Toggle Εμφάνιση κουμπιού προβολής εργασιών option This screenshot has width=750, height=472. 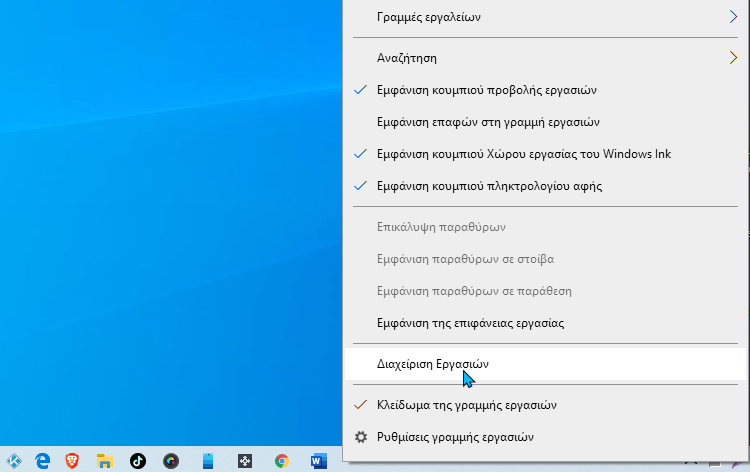545,90
